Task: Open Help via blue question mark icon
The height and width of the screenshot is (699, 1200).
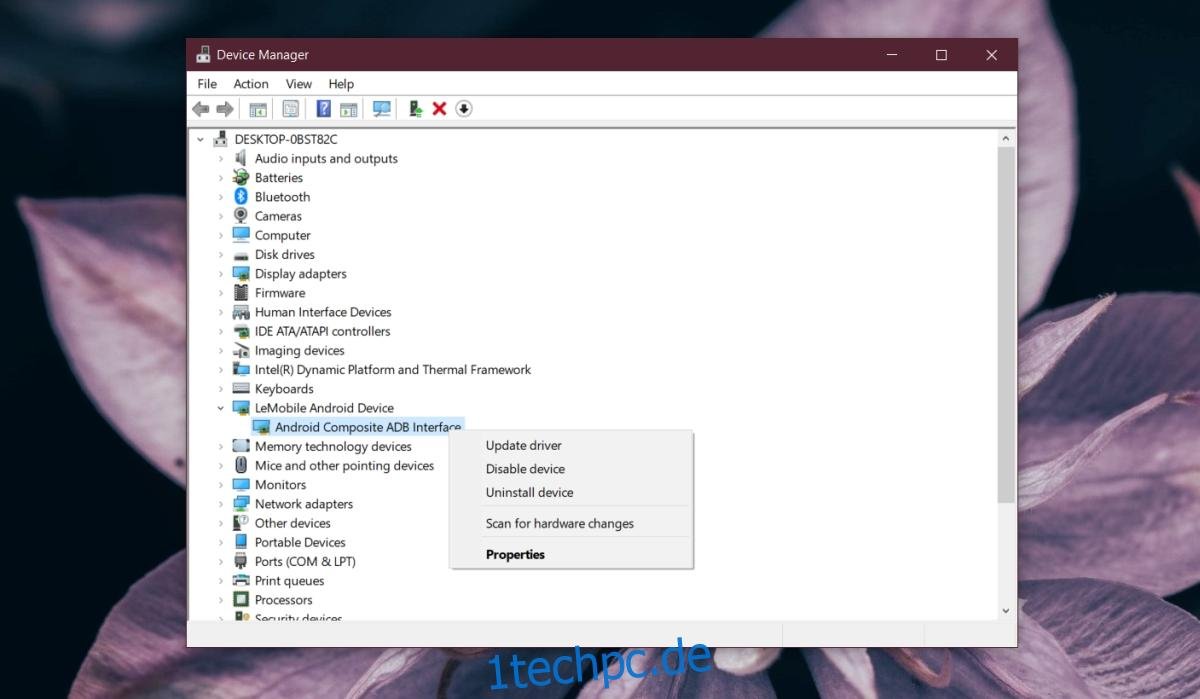Action: (x=323, y=109)
